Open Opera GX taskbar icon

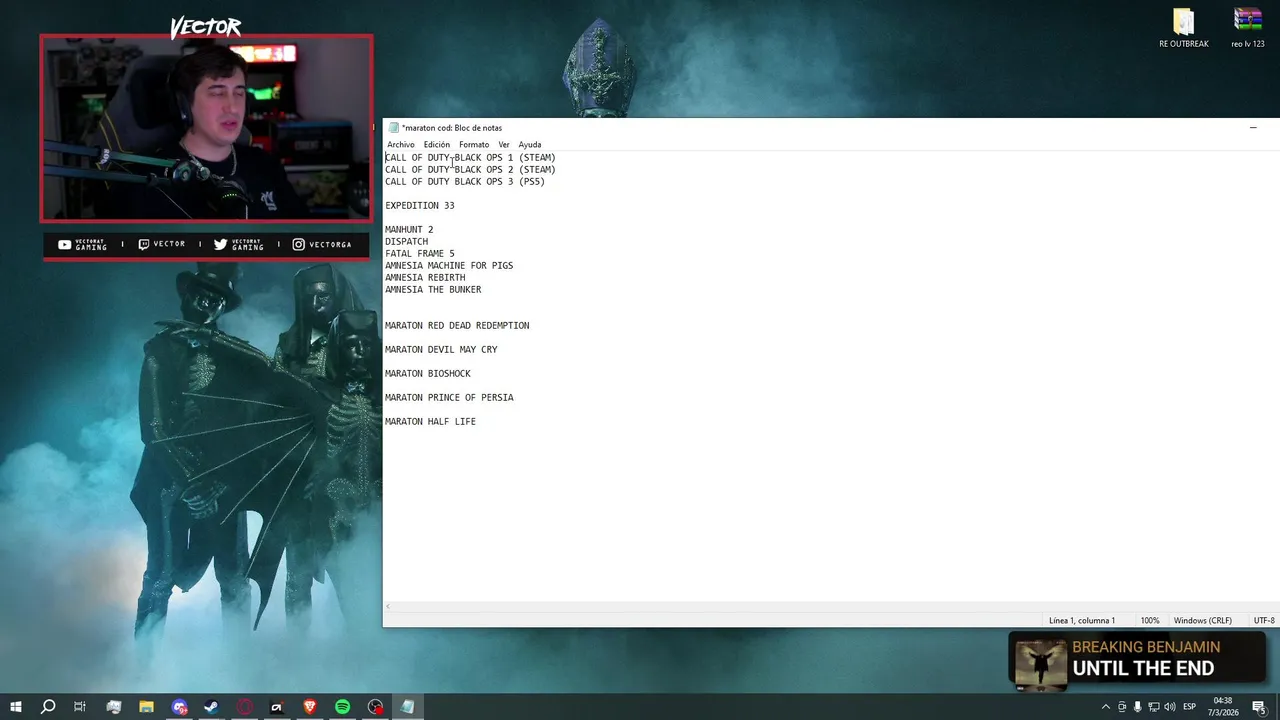(x=244, y=707)
